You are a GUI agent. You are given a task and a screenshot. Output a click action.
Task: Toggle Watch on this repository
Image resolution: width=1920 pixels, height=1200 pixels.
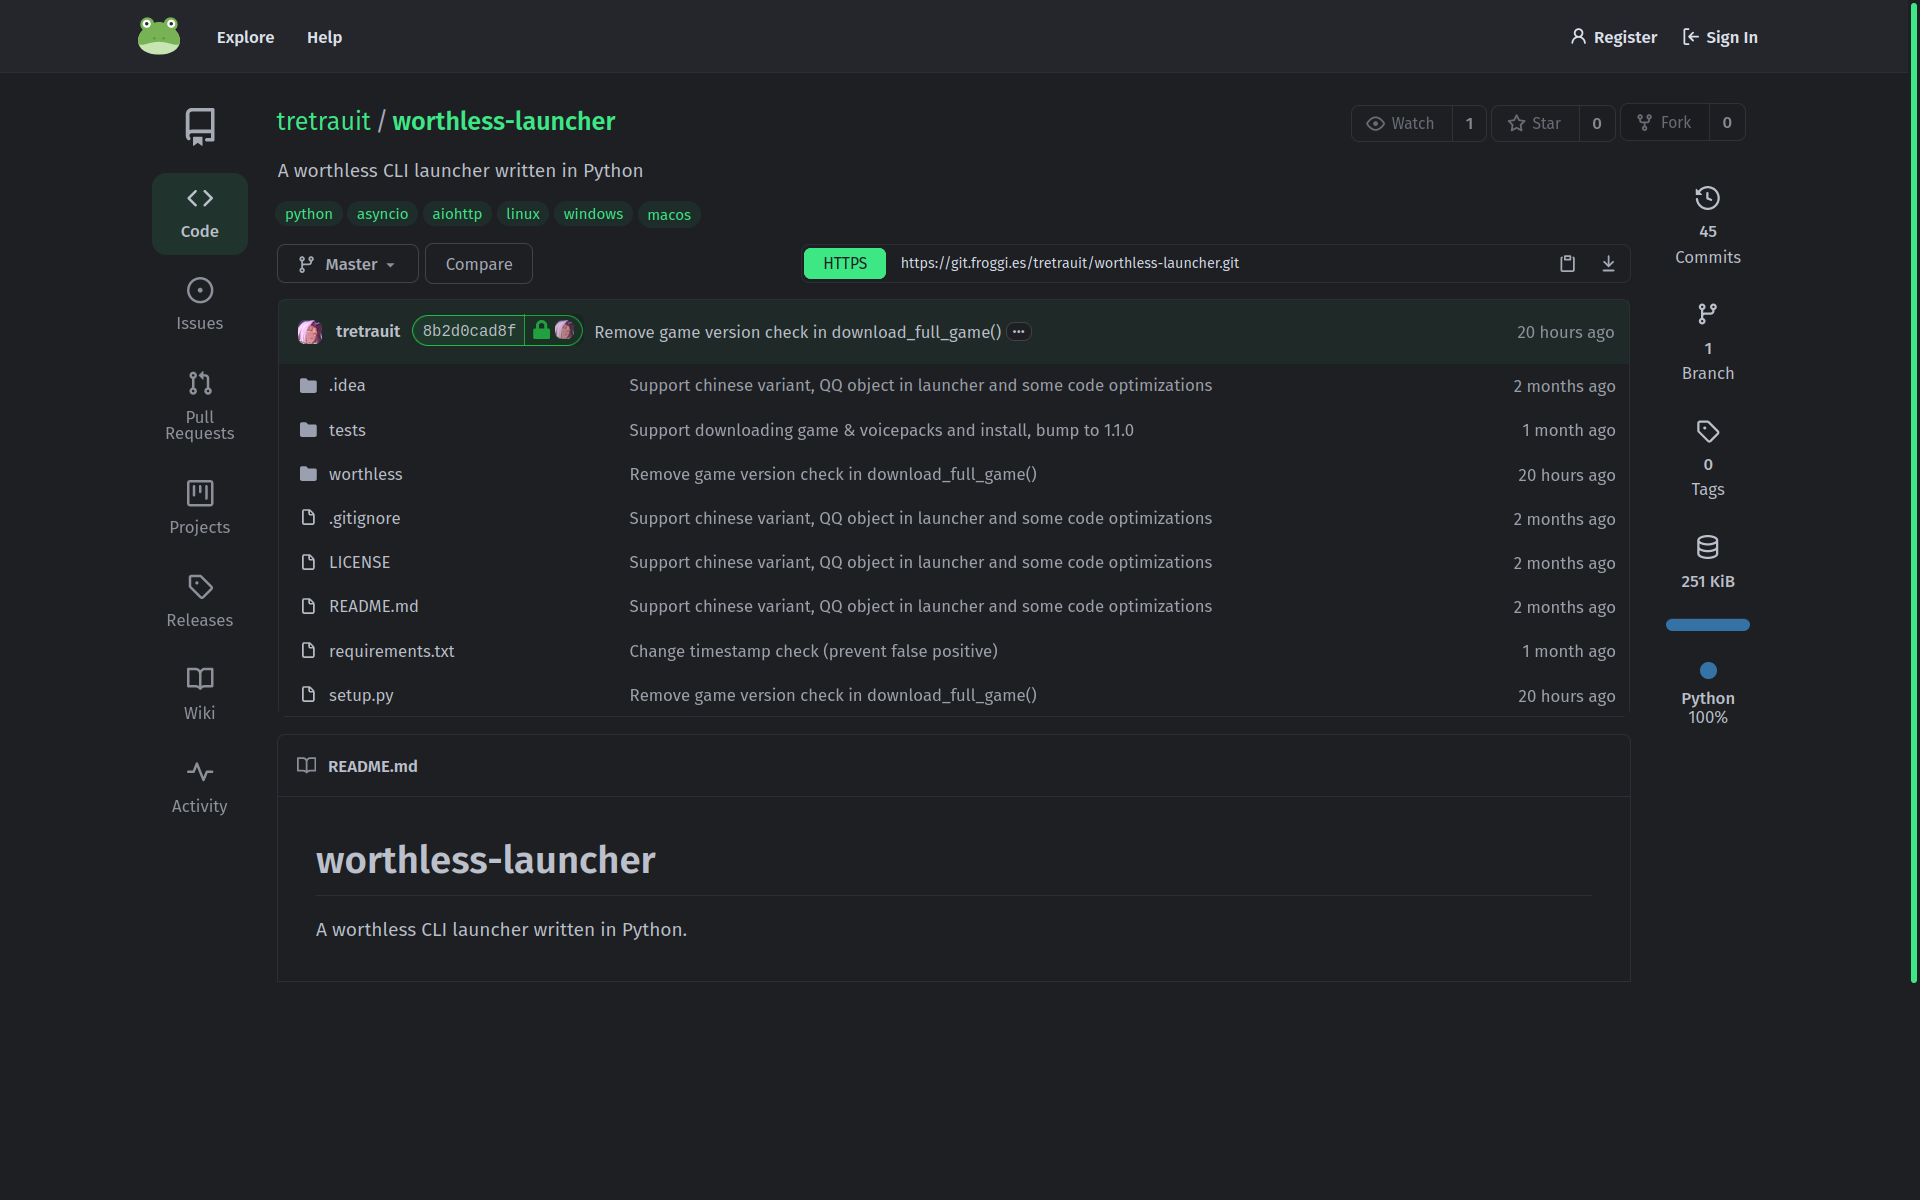tap(1401, 123)
